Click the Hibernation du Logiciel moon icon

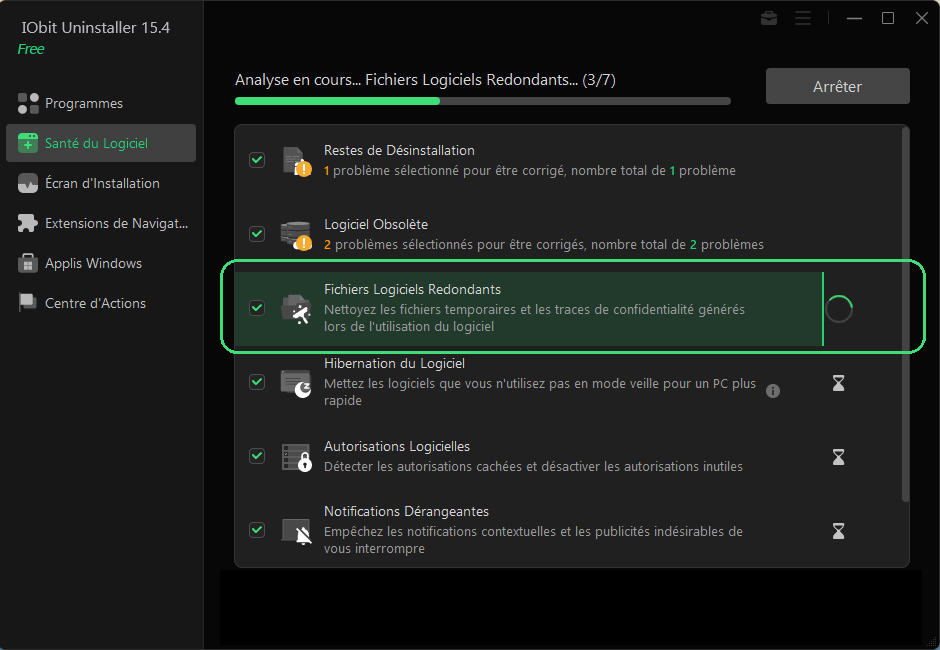(x=296, y=384)
